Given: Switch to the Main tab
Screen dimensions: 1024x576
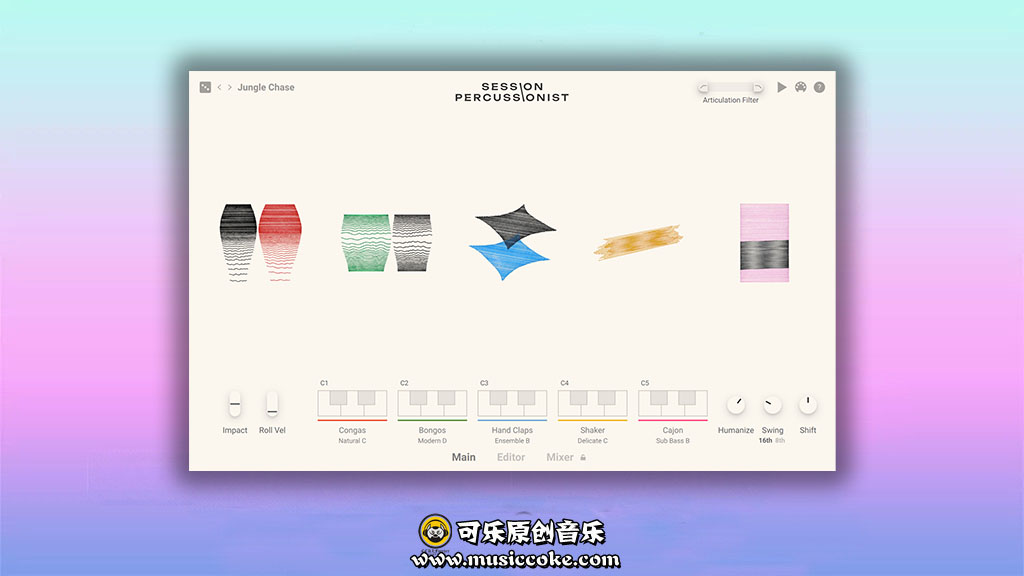Looking at the screenshot, I should coord(464,457).
